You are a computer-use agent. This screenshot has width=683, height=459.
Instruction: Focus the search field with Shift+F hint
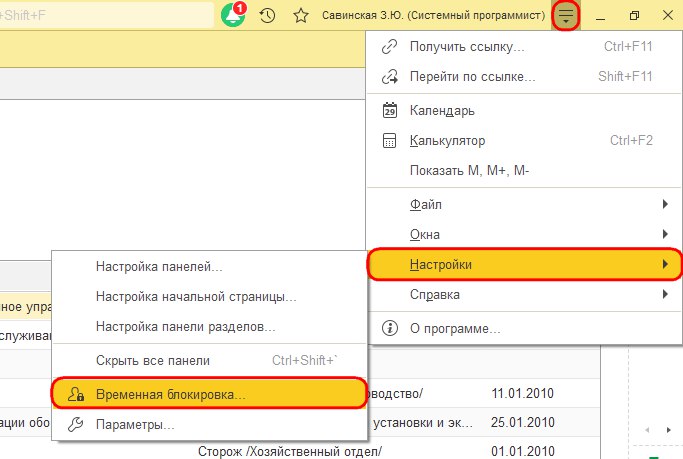click(107, 16)
